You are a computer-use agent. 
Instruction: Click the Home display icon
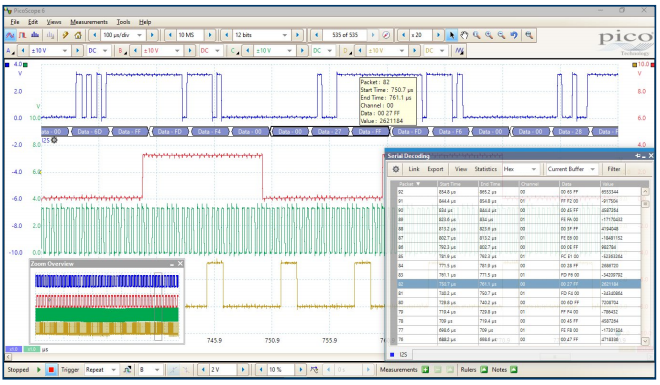pos(78,35)
